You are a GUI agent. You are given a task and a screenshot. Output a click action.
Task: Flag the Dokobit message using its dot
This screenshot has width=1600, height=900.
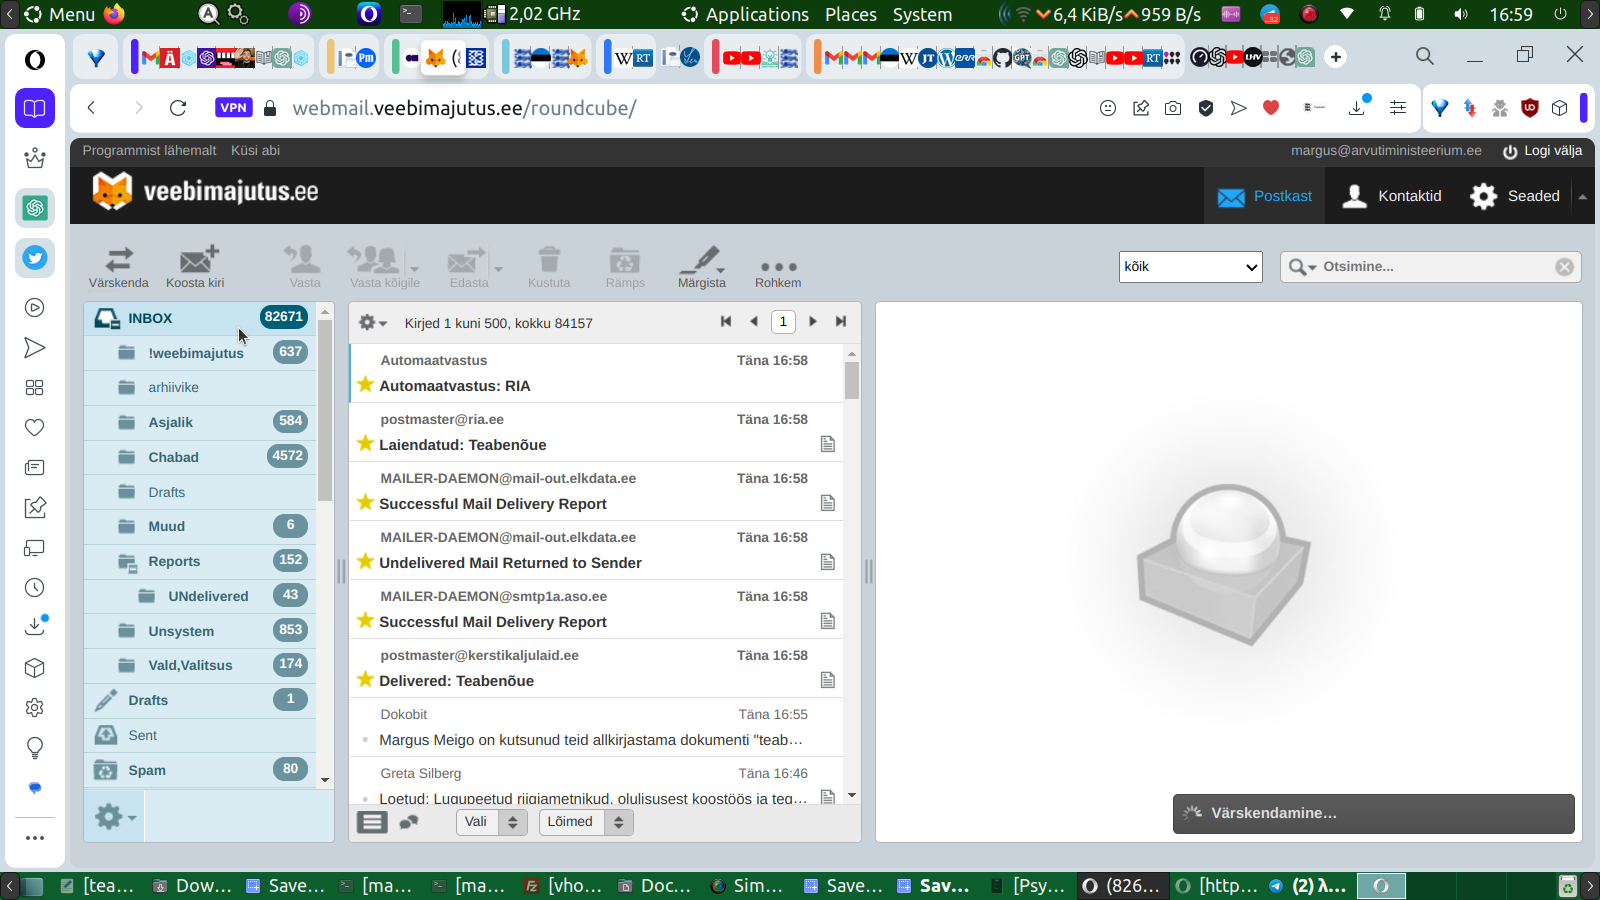[x=366, y=740]
